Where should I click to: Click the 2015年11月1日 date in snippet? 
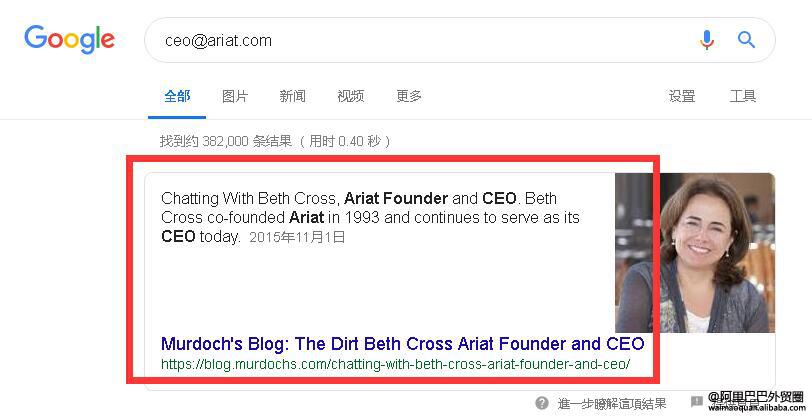coord(297,237)
